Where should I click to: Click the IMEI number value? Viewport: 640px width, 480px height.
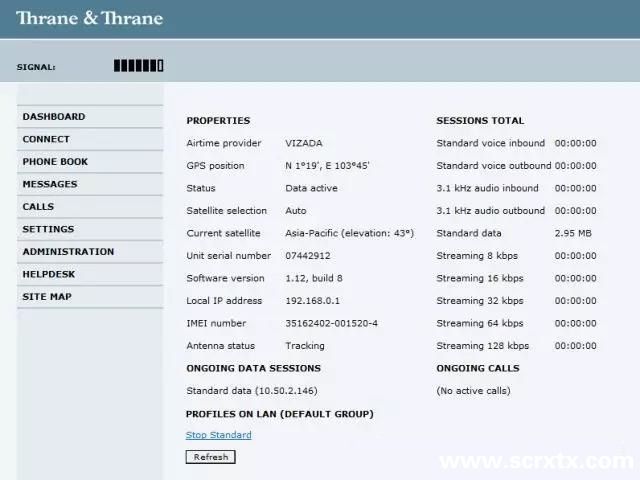(331, 323)
